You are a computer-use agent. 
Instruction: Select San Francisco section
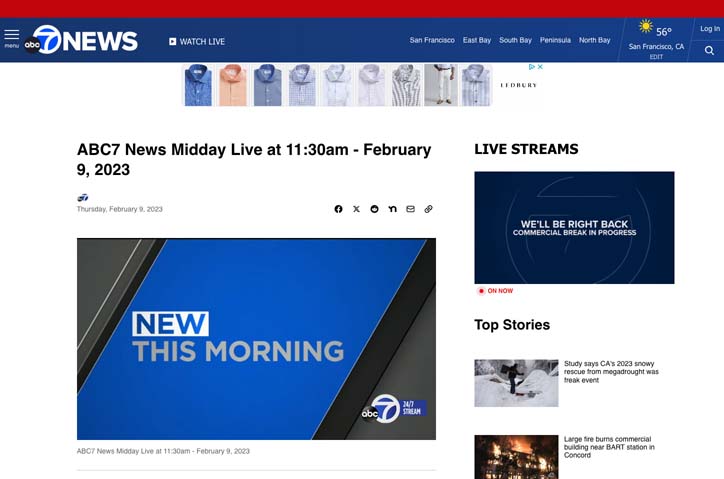point(432,40)
